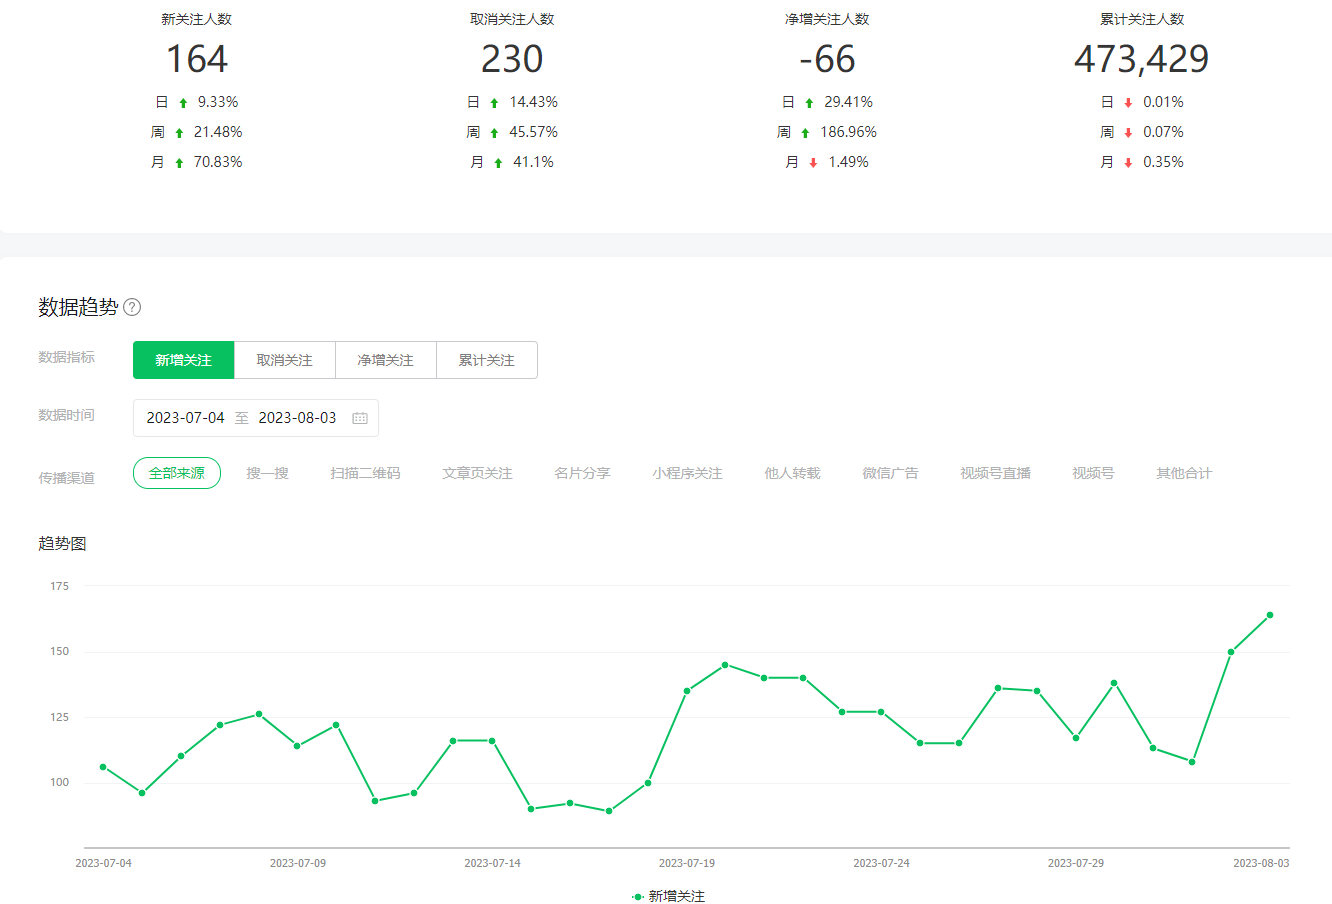Toggle the 新增关注 legend marker below chart
The height and width of the screenshot is (904, 1332).
click(638, 897)
